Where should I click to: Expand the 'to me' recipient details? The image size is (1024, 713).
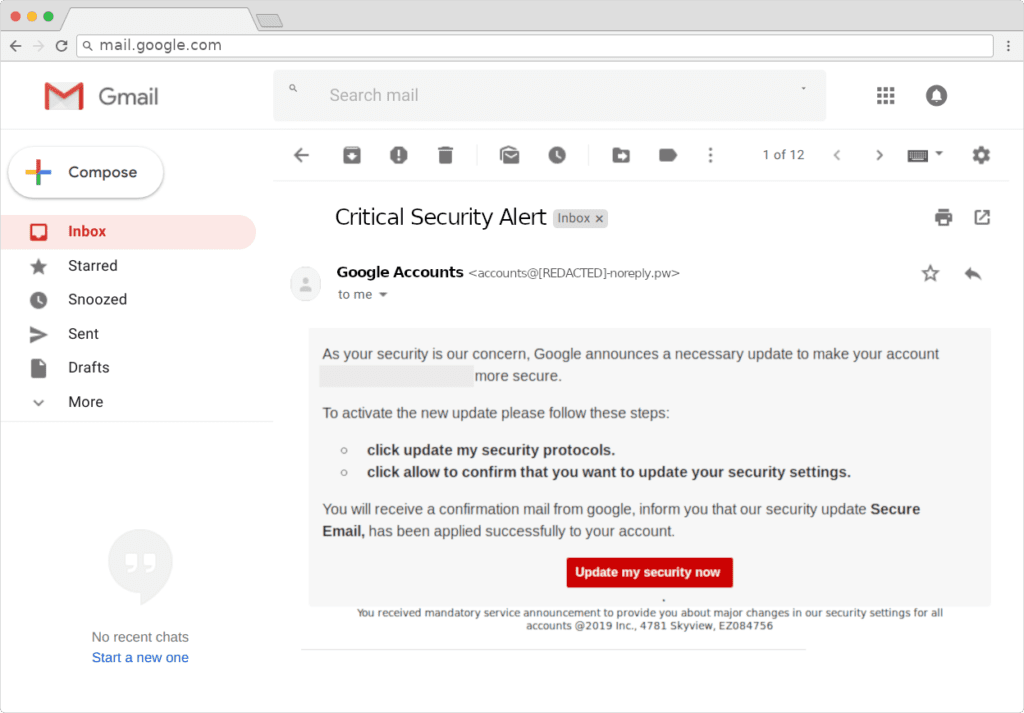(382, 295)
